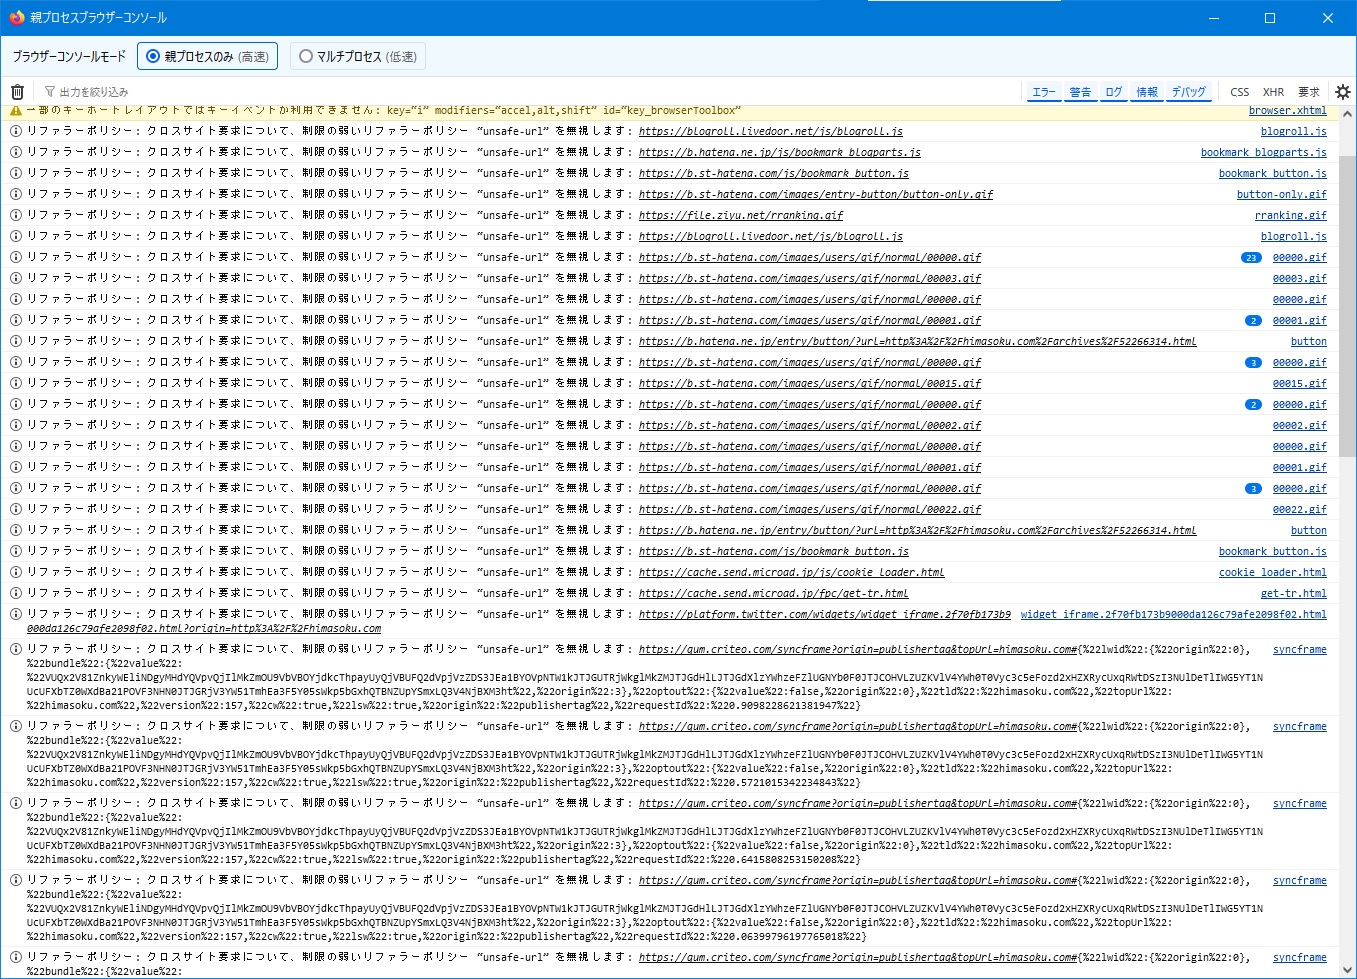Open console settings gear menu
This screenshot has width=1357, height=979.
[1342, 92]
